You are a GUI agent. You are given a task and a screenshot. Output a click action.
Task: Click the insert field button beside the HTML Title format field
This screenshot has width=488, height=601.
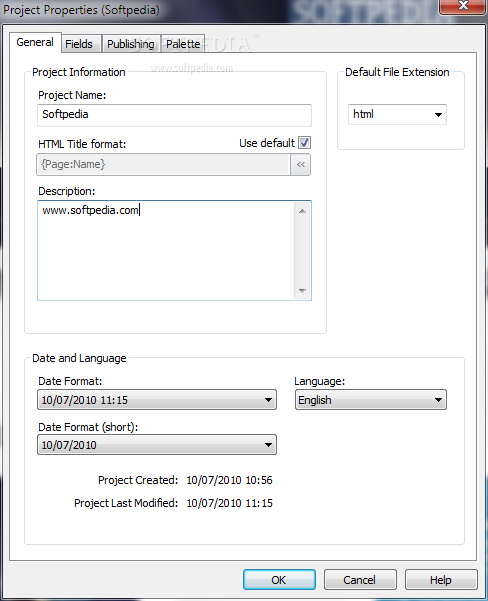(301, 165)
